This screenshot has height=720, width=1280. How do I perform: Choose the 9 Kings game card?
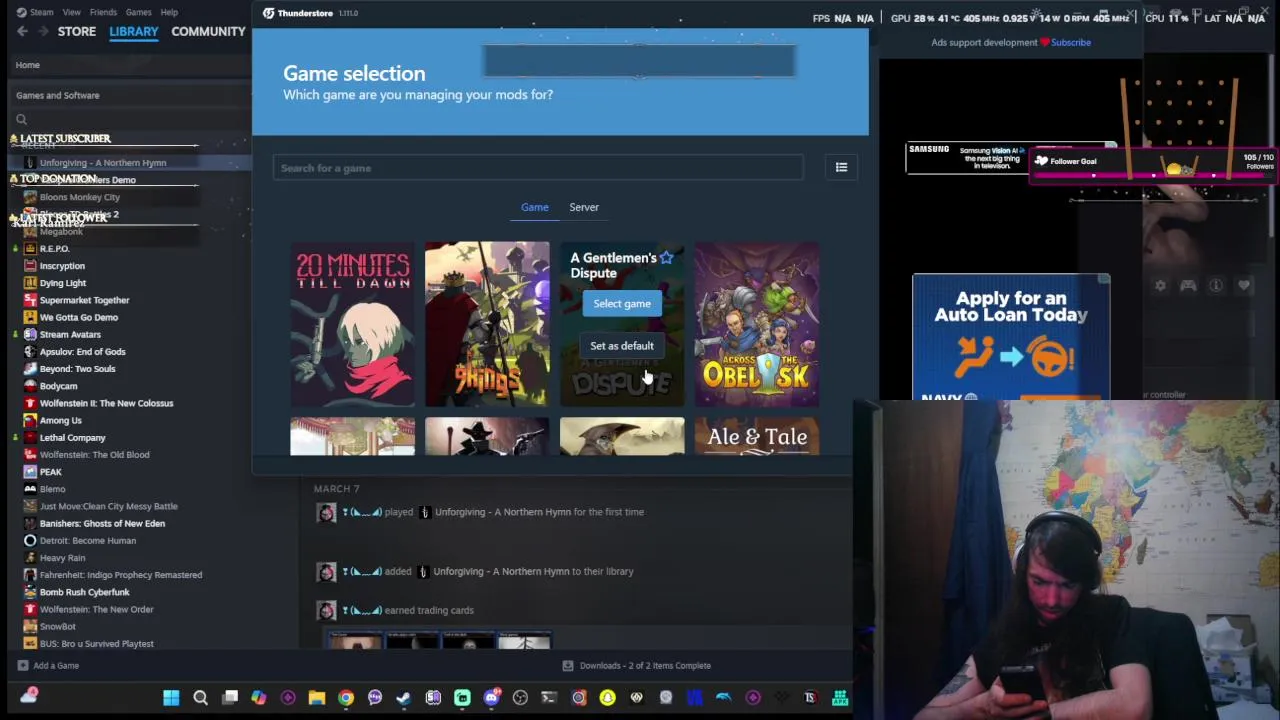coord(487,324)
